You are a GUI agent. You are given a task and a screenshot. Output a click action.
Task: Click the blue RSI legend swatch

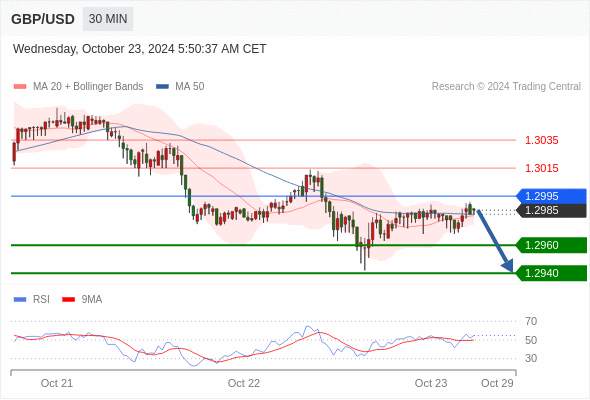[20, 300]
